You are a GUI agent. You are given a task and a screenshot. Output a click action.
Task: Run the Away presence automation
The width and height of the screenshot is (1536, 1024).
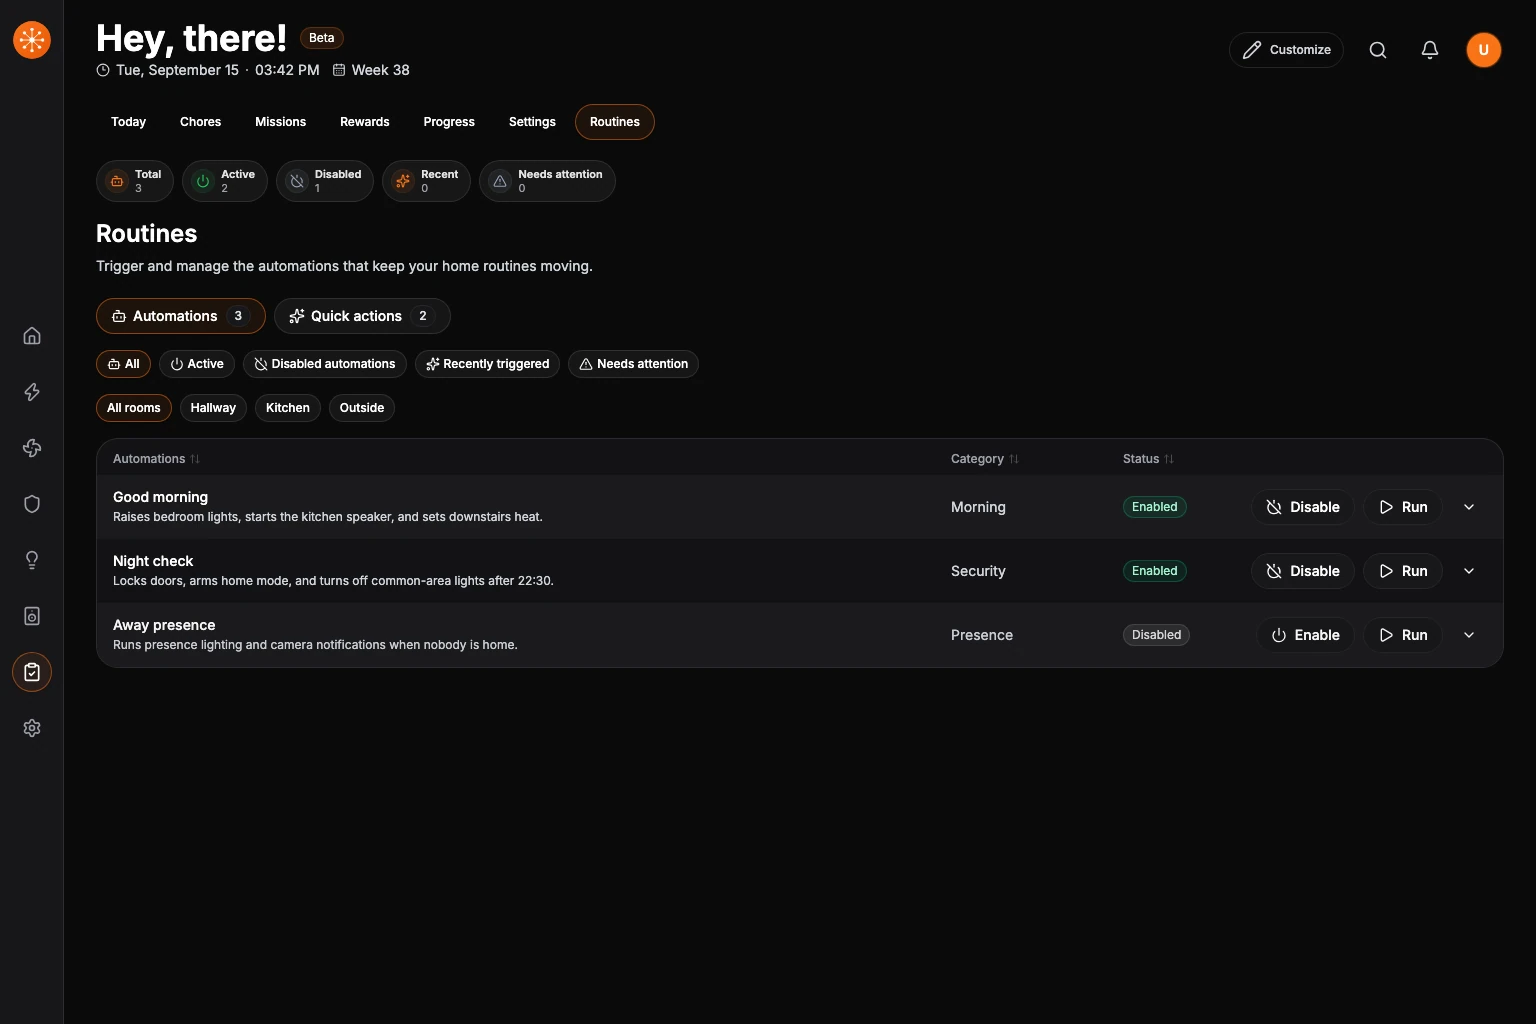click(x=1403, y=635)
